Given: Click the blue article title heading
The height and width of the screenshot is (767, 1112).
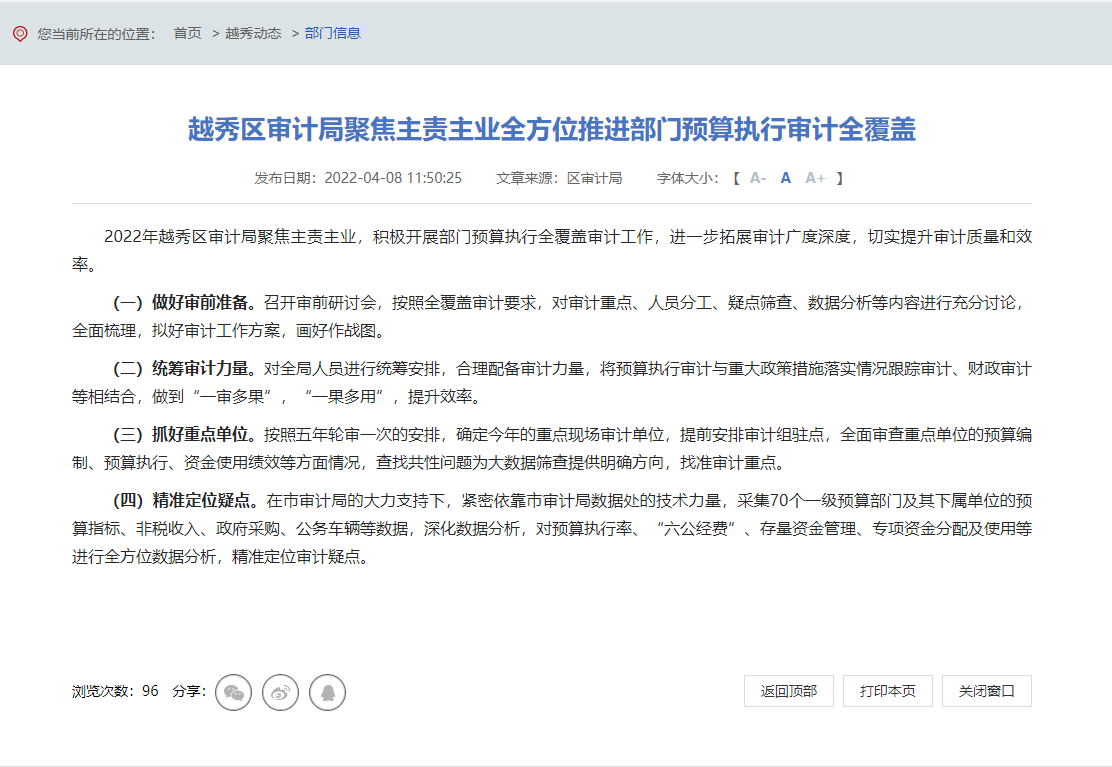Looking at the screenshot, I should tap(552, 129).
